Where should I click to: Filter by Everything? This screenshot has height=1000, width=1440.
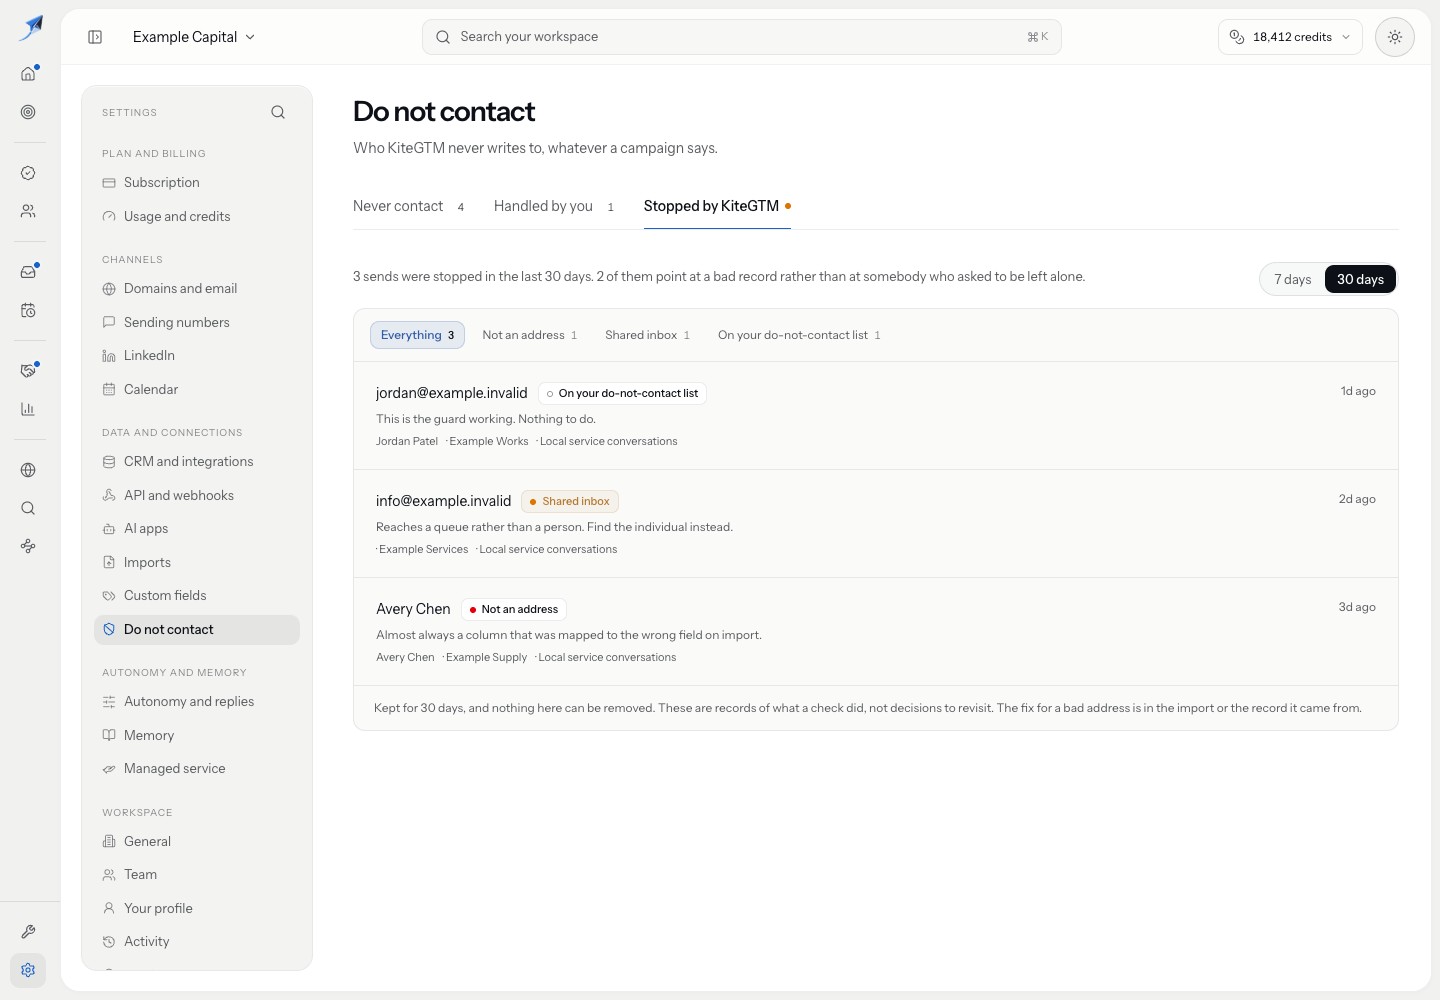tap(417, 335)
